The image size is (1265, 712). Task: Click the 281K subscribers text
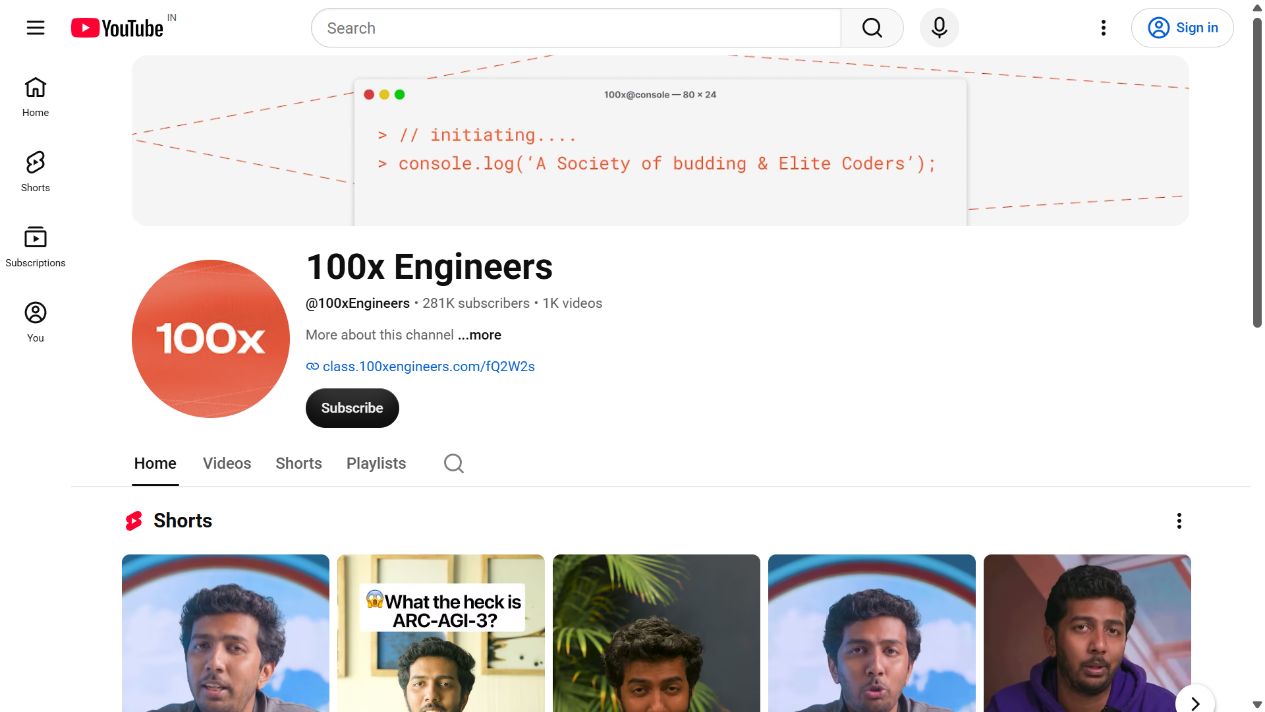pyautogui.click(x=476, y=303)
